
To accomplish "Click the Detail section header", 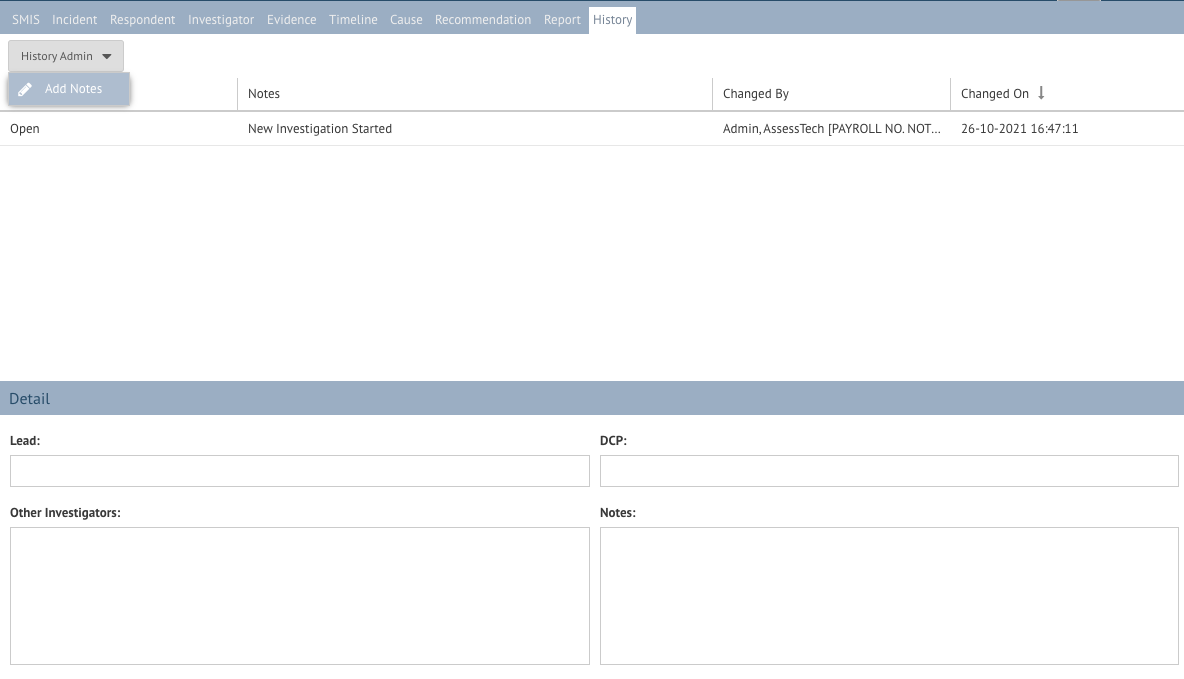I will tap(592, 398).
